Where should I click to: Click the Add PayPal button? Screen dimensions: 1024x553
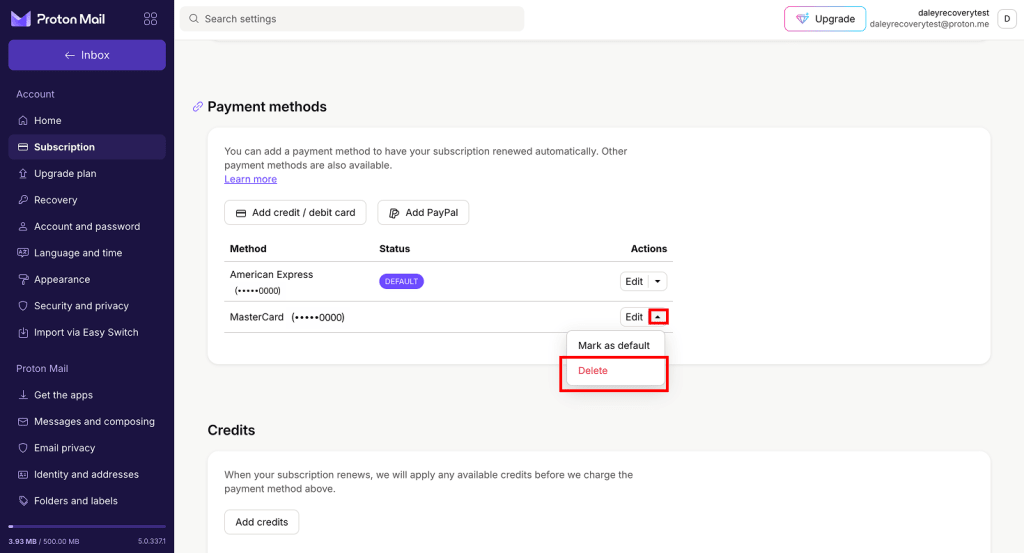423,212
